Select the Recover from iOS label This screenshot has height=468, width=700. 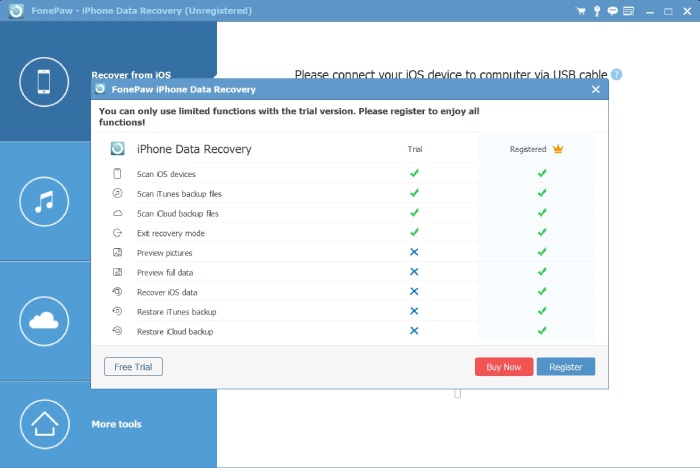131,75
